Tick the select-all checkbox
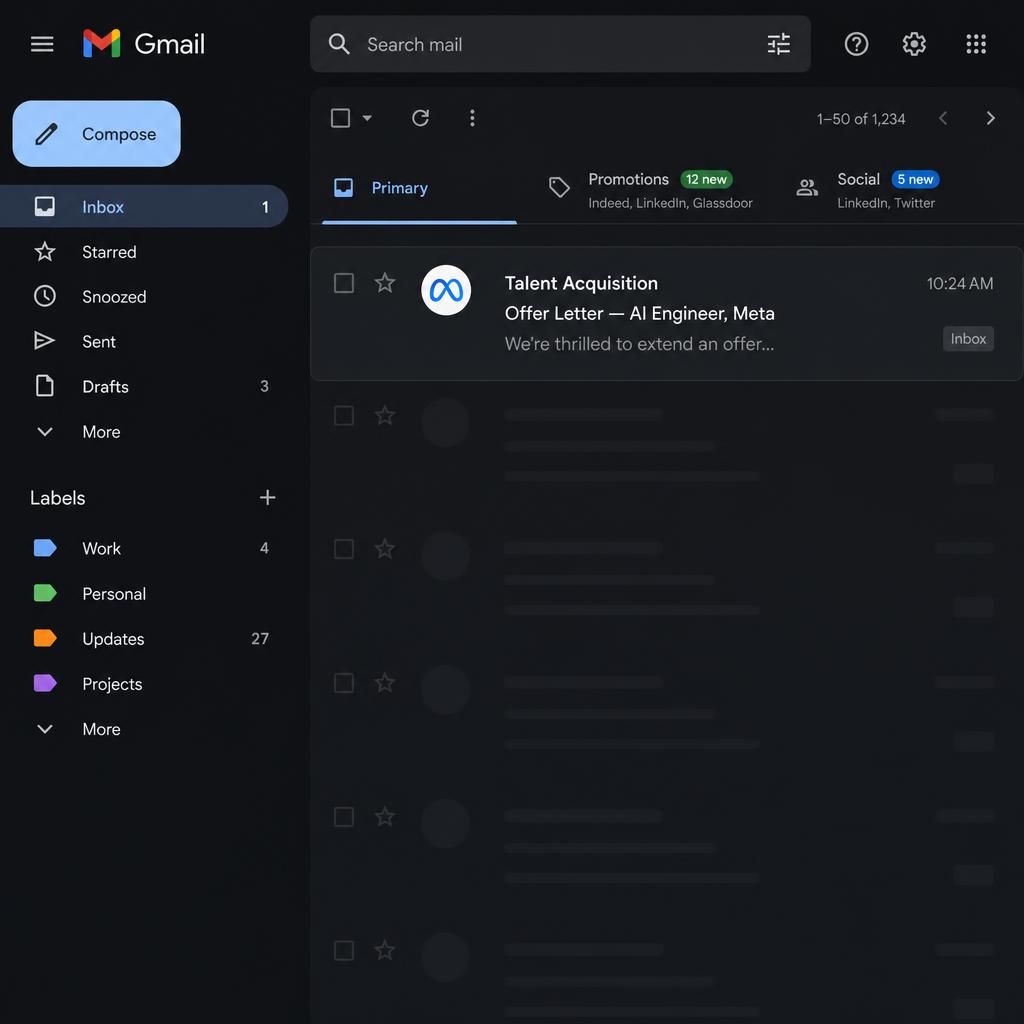 (x=340, y=118)
